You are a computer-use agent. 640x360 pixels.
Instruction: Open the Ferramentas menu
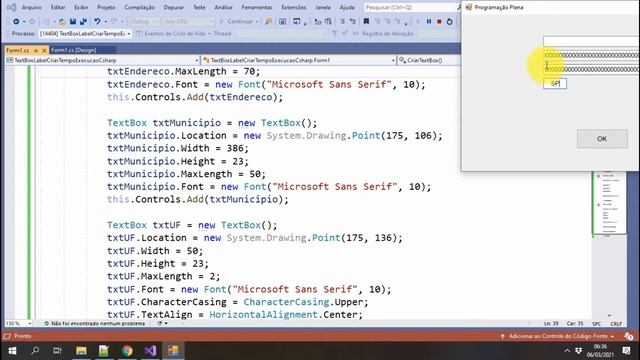coord(257,7)
